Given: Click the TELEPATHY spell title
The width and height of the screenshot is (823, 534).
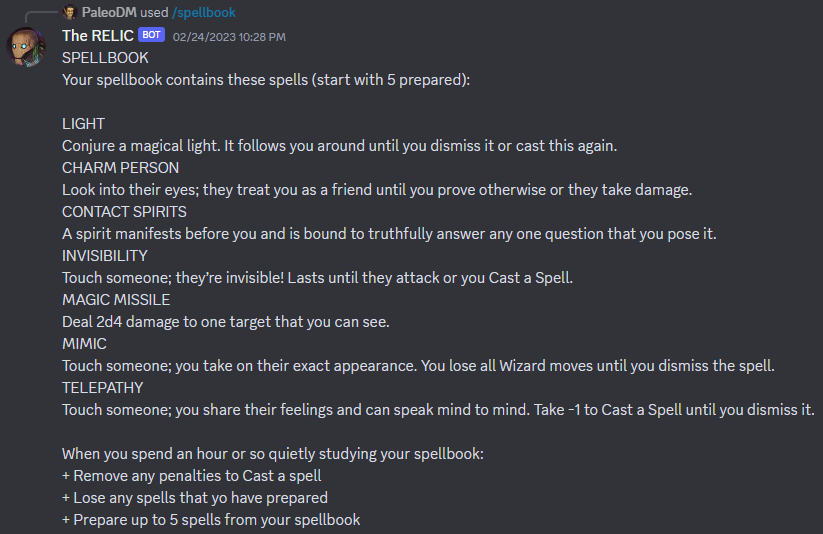Looking at the screenshot, I should click(x=102, y=388).
